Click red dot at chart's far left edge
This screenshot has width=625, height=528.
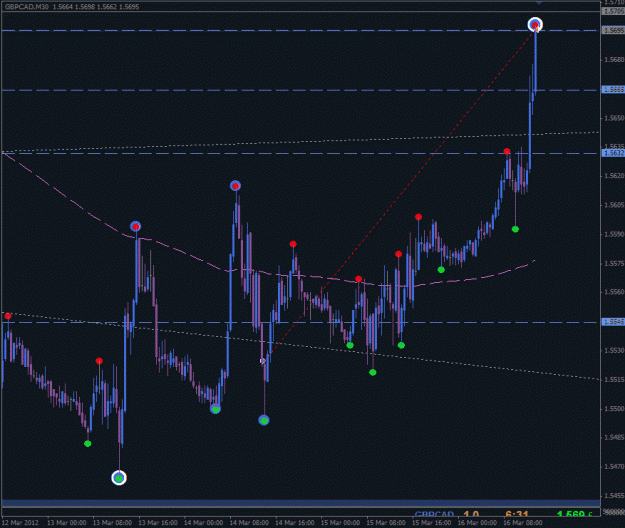[x=8, y=316]
